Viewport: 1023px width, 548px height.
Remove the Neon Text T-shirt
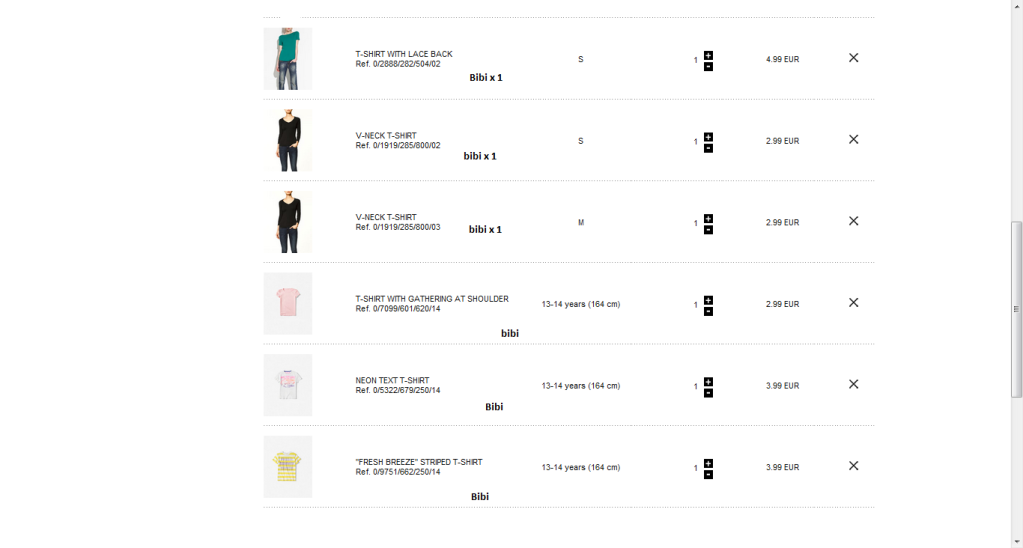853,384
